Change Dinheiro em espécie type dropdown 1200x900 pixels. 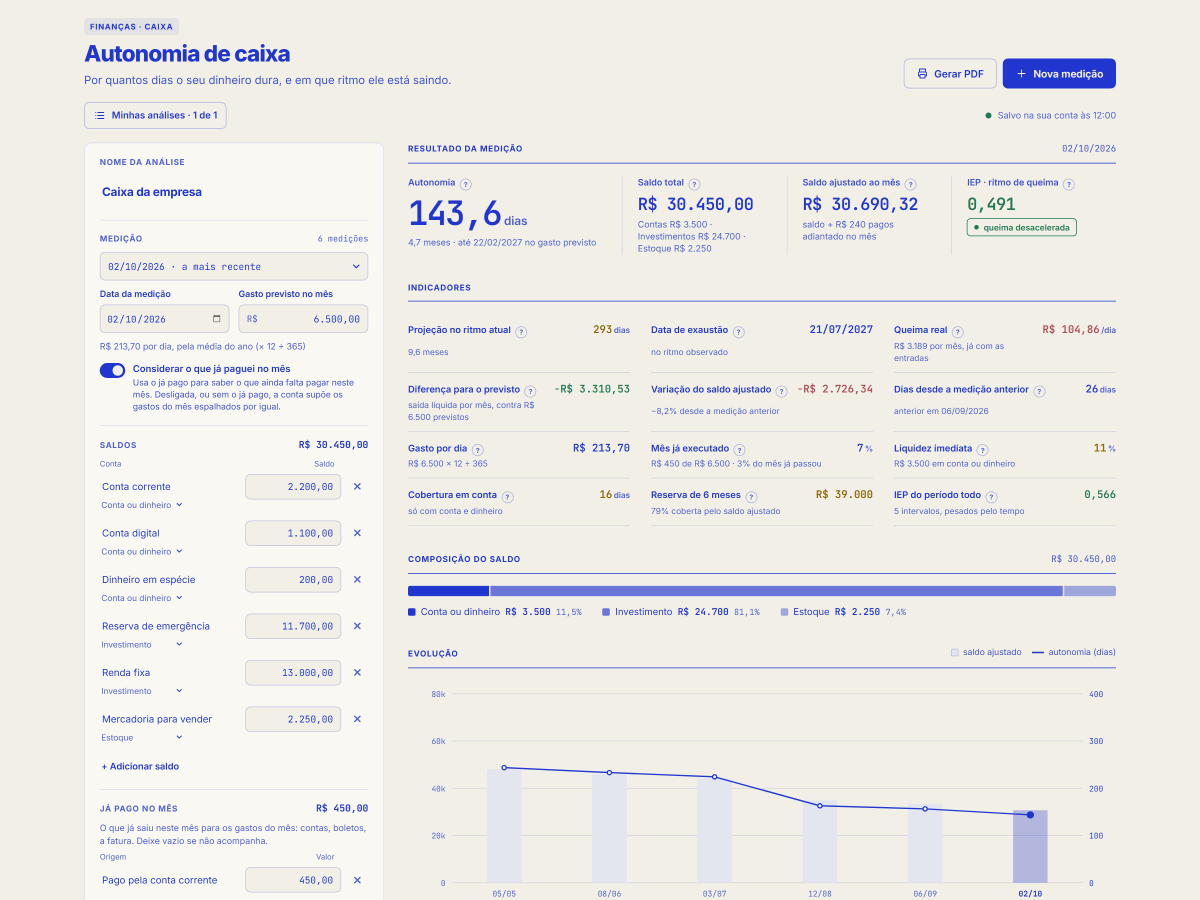tap(143, 598)
